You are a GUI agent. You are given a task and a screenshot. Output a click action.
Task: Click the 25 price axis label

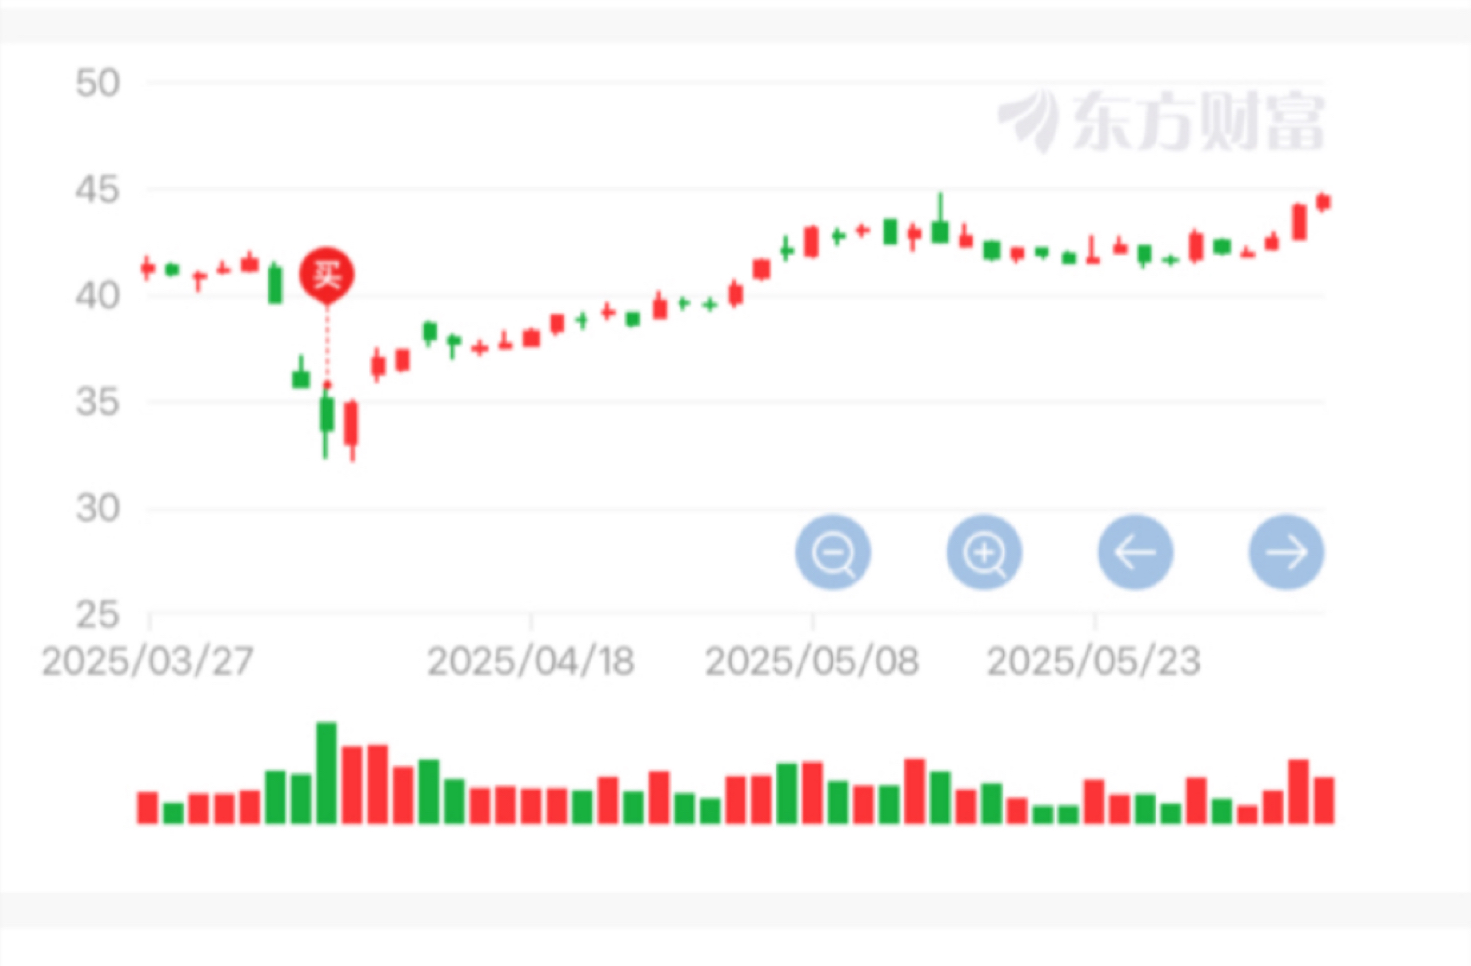tap(97, 614)
